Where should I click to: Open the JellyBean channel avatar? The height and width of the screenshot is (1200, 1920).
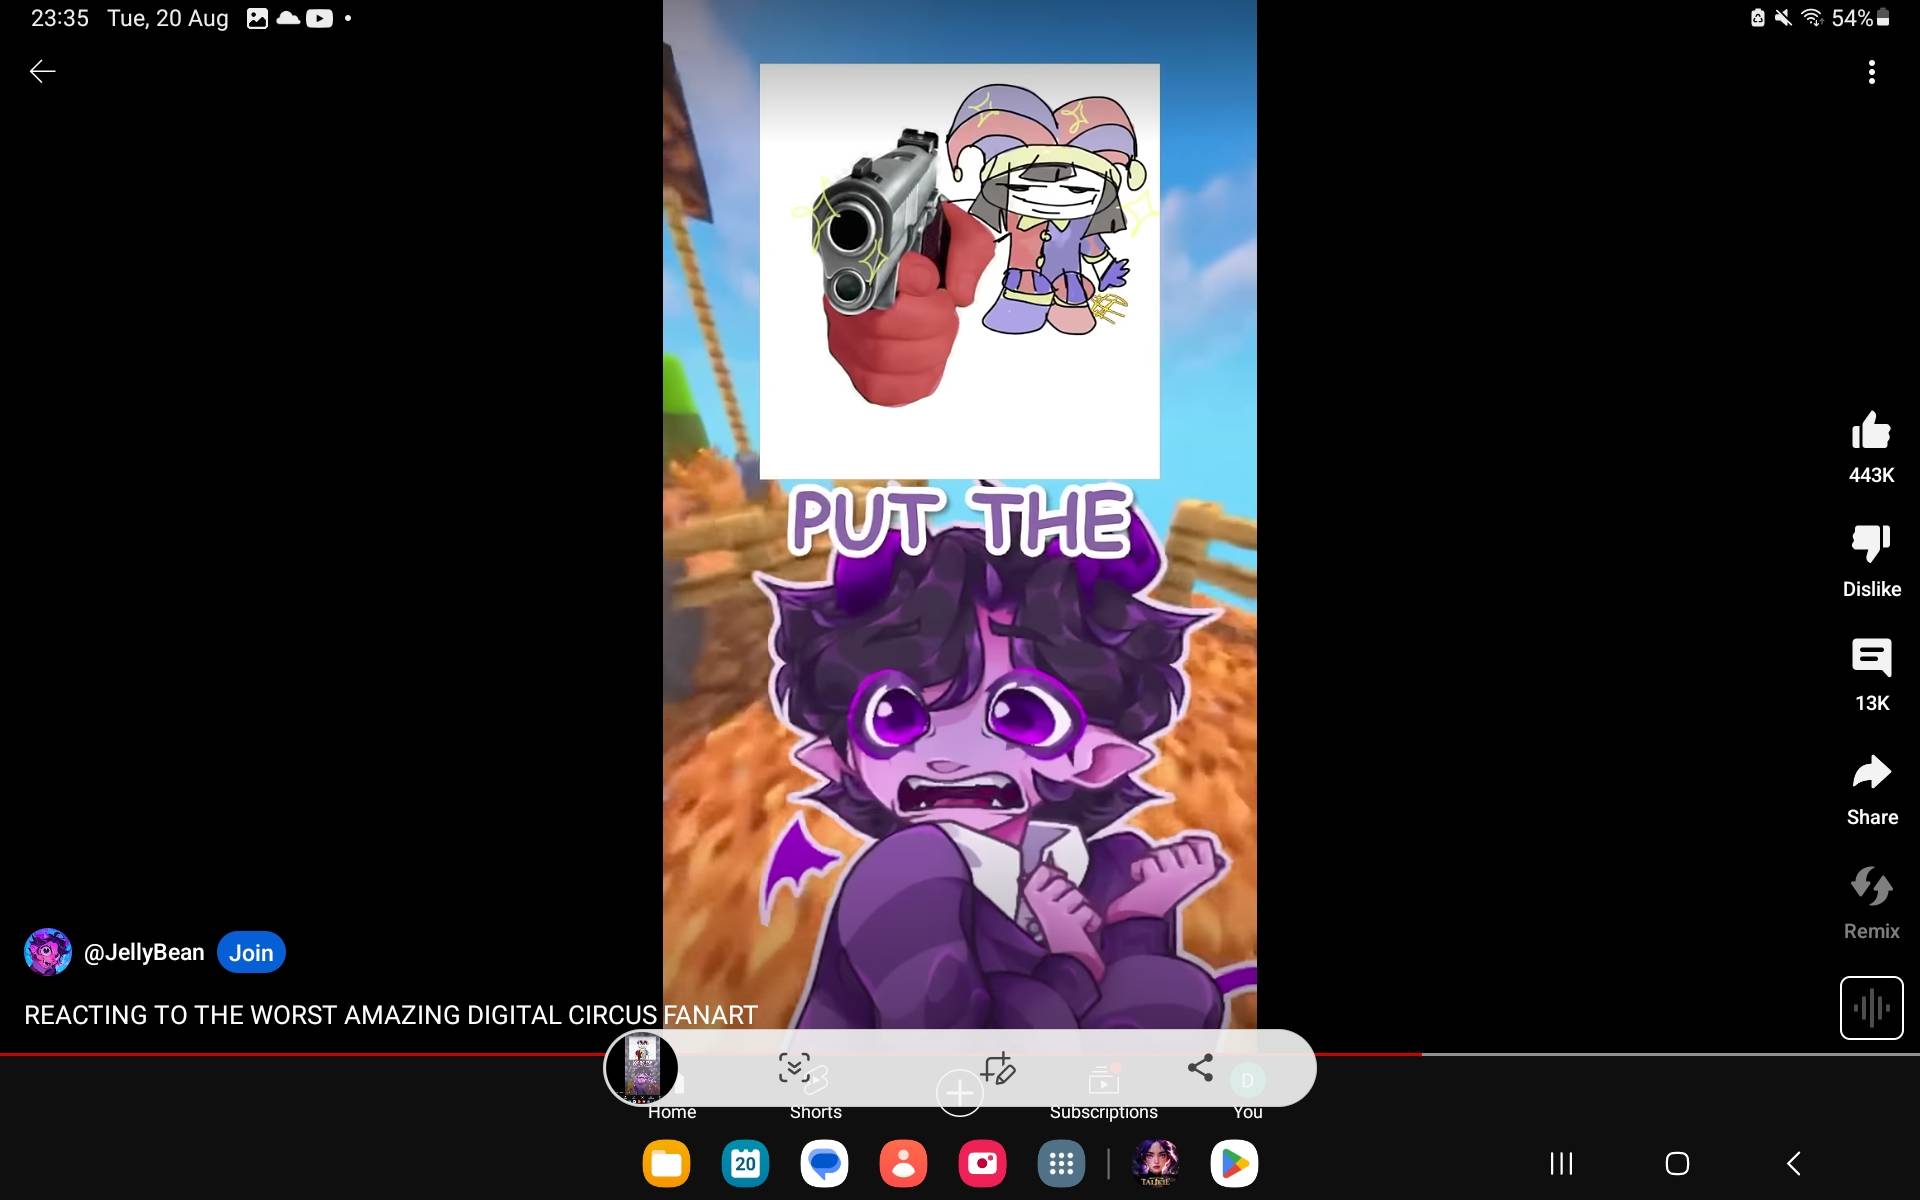tap(48, 952)
